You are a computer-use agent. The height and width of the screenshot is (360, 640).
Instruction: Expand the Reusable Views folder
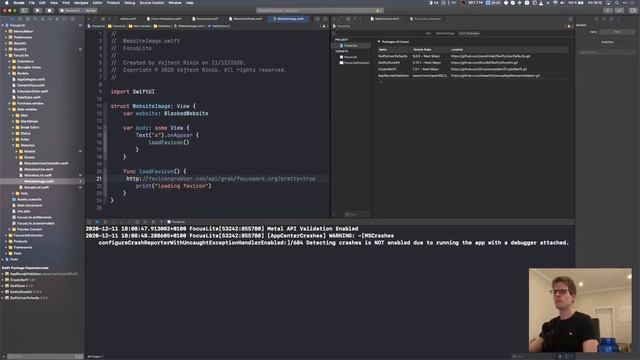pyautogui.click(x=10, y=67)
